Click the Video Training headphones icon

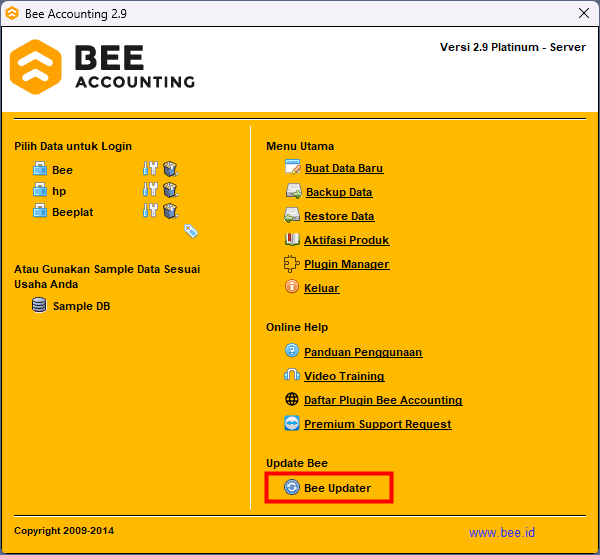(x=291, y=376)
